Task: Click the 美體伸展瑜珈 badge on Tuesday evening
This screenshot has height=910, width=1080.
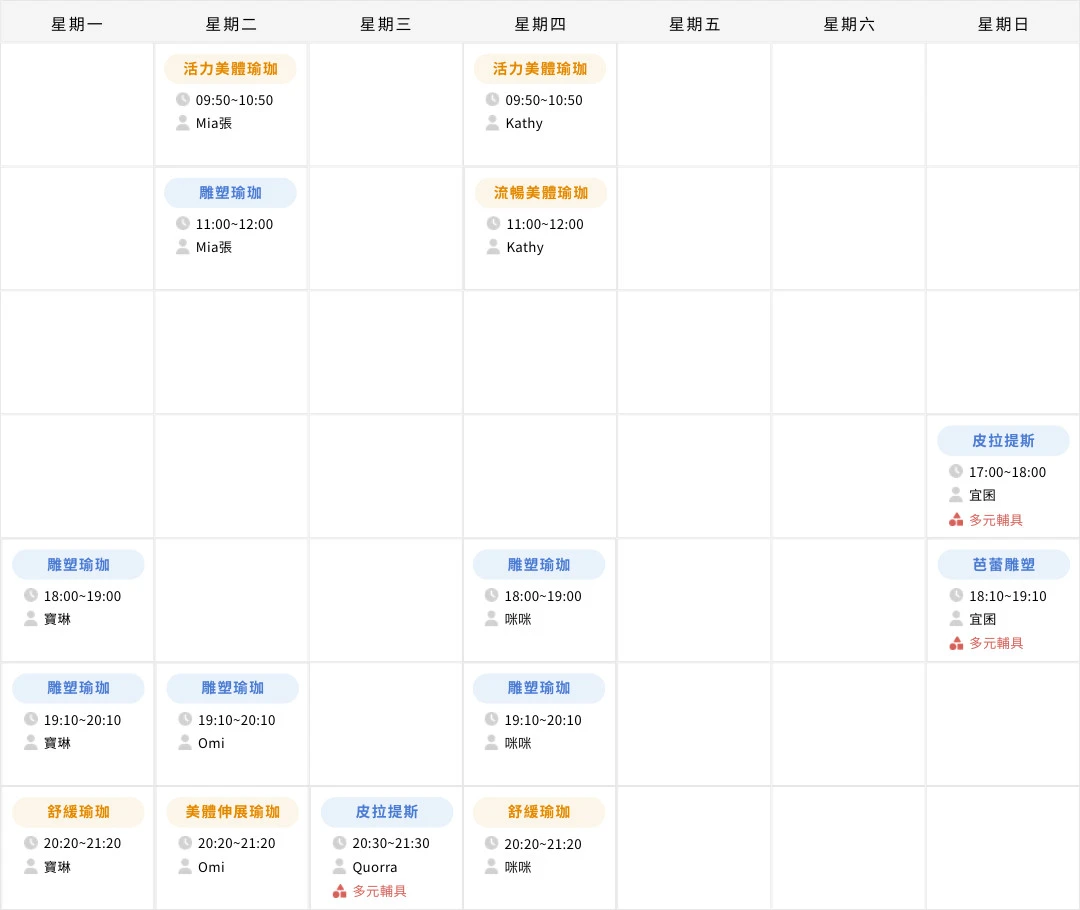Action: 231,812
